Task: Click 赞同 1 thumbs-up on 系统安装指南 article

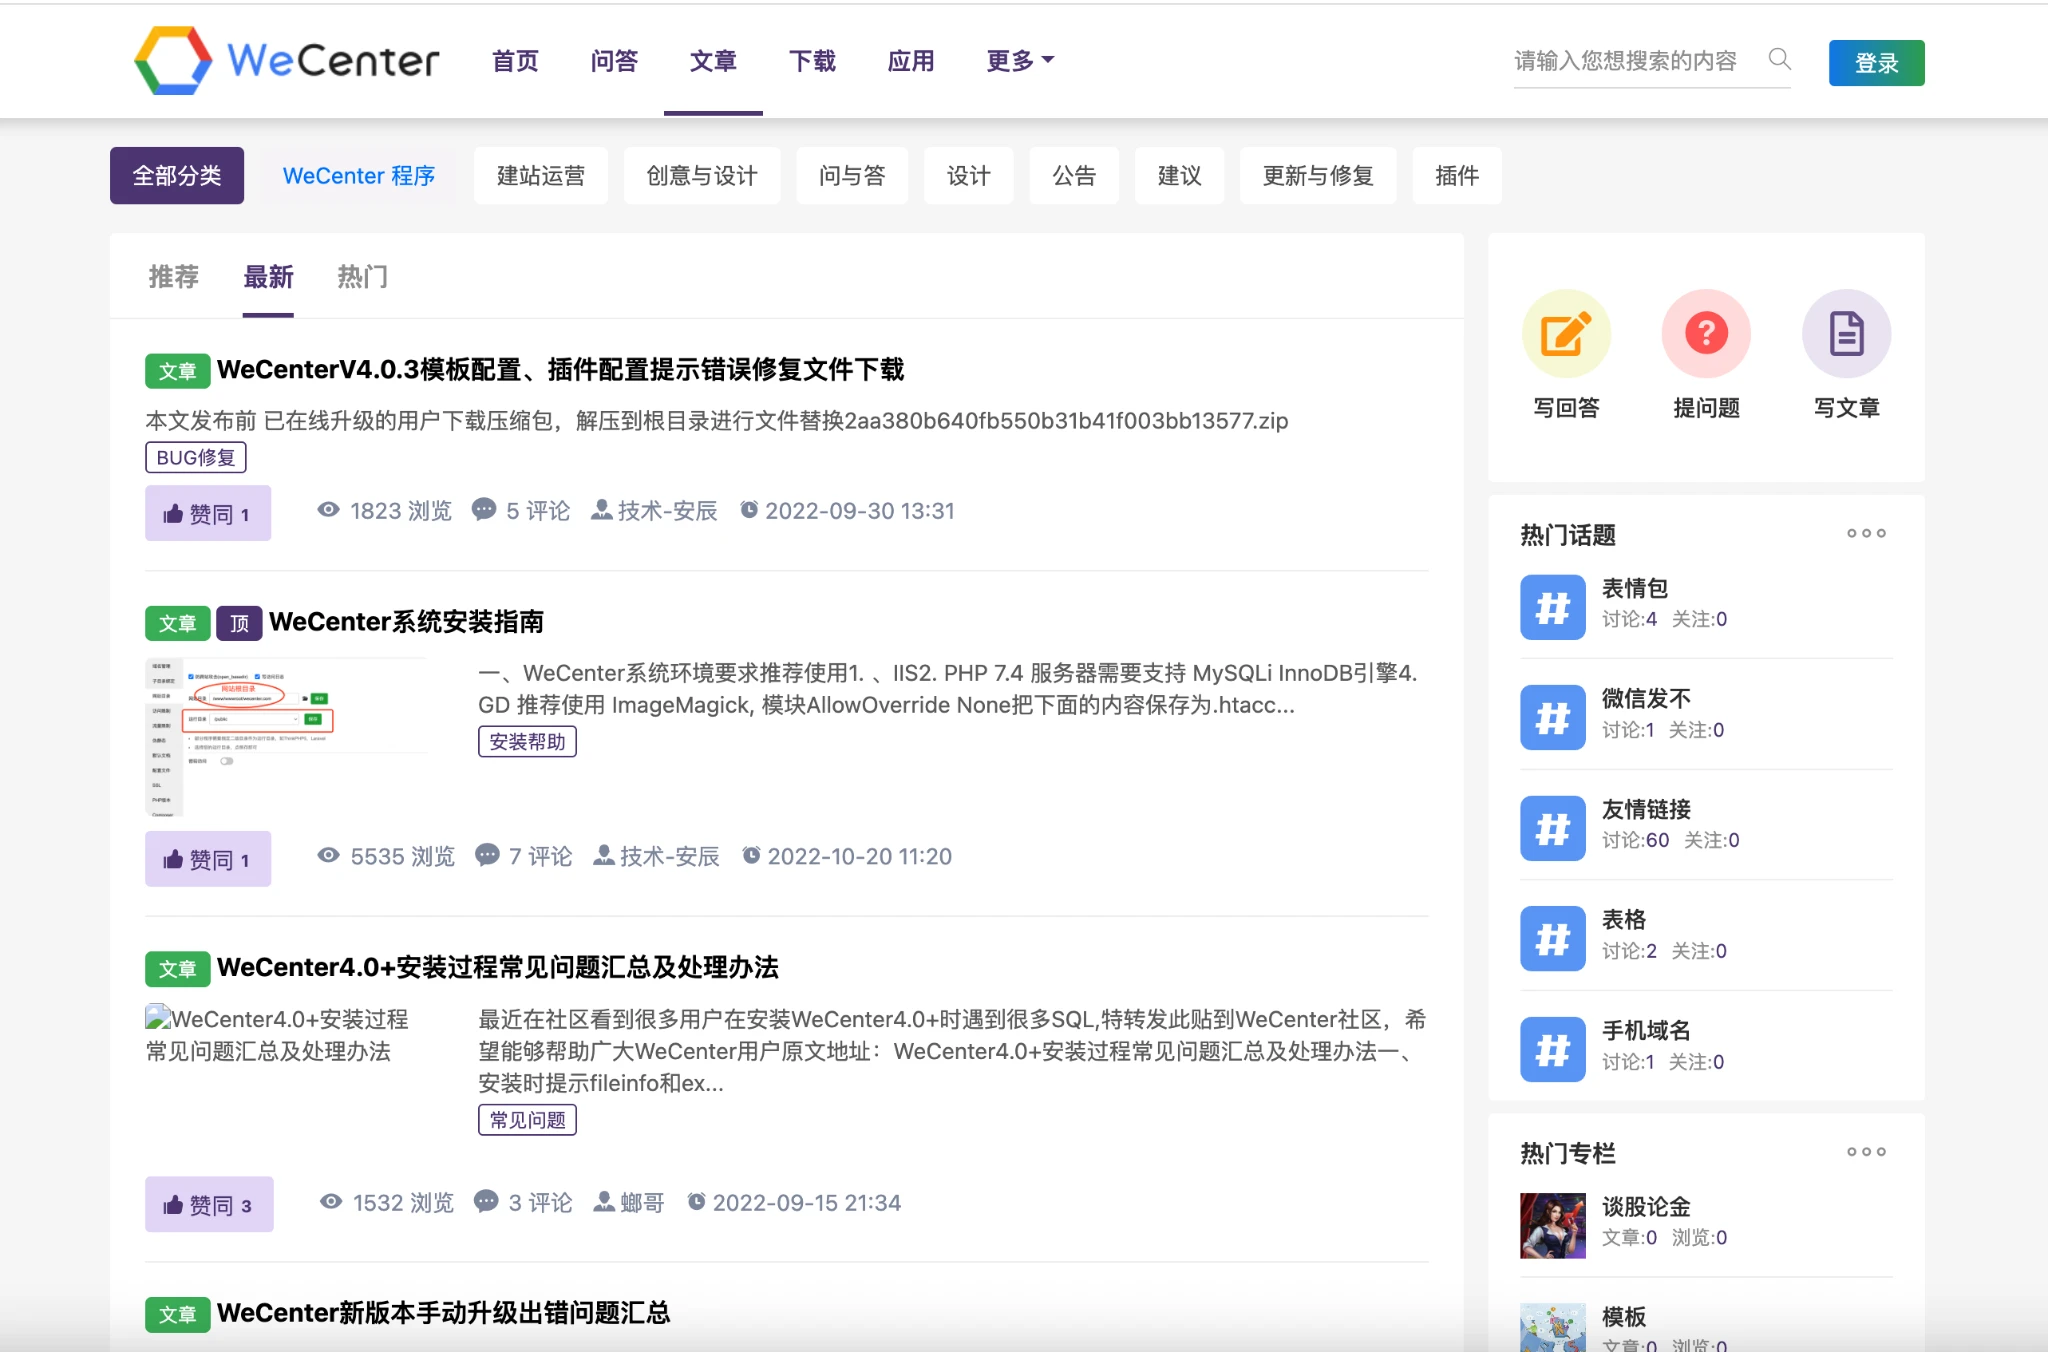Action: 208,859
